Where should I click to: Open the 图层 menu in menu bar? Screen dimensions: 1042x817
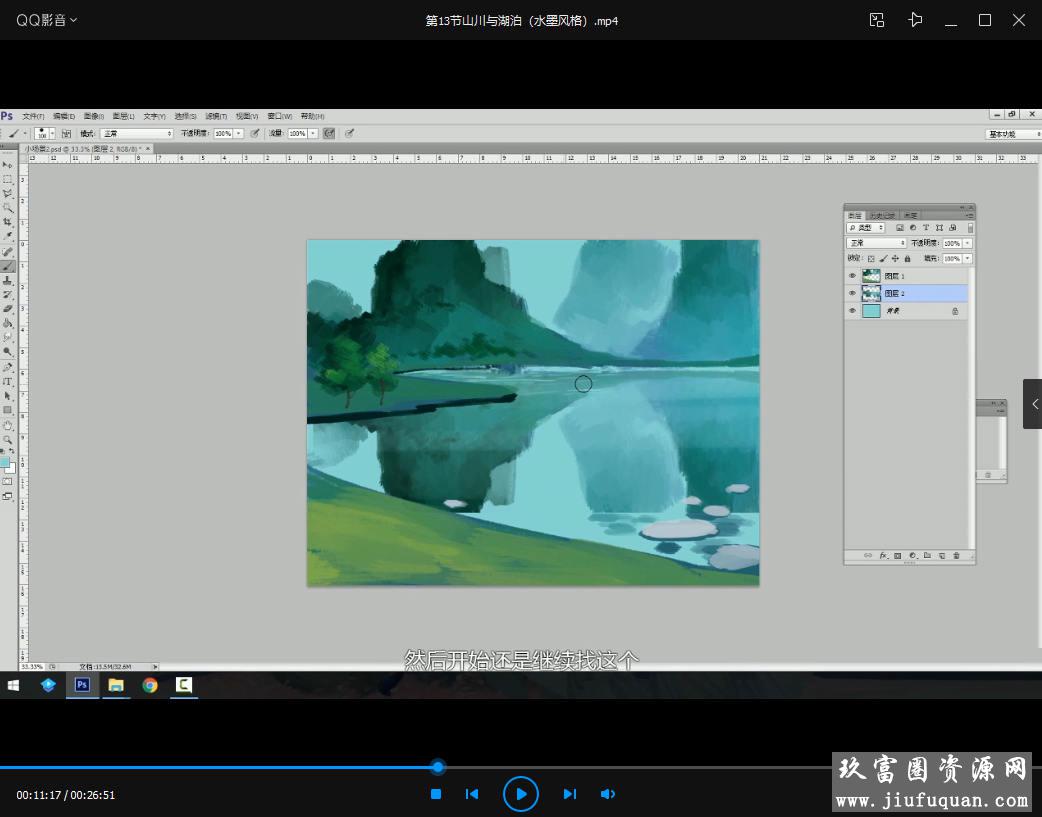tap(124, 116)
